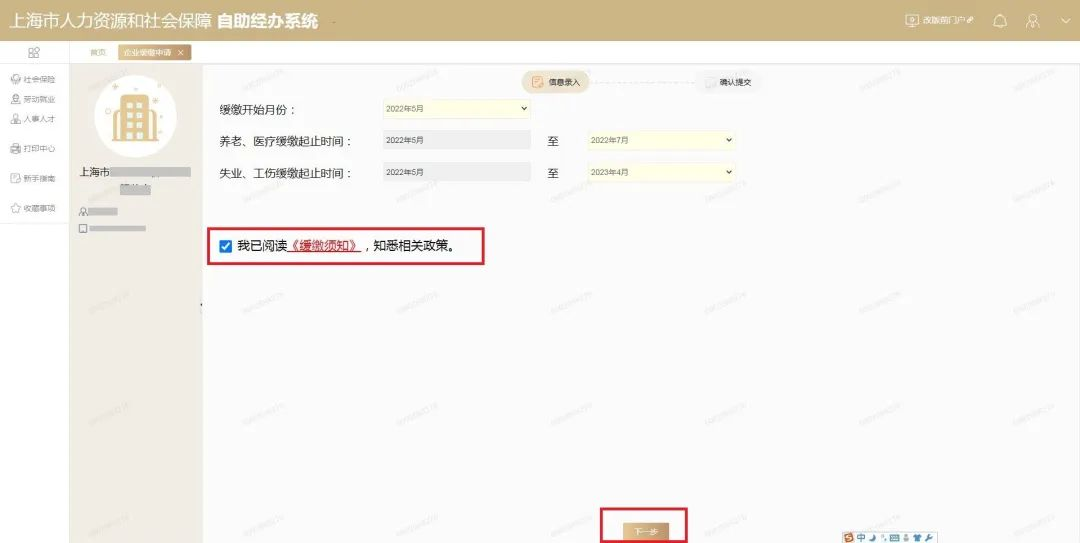
Task: Click the grid menu icon above sidebar
Action: 34,52
